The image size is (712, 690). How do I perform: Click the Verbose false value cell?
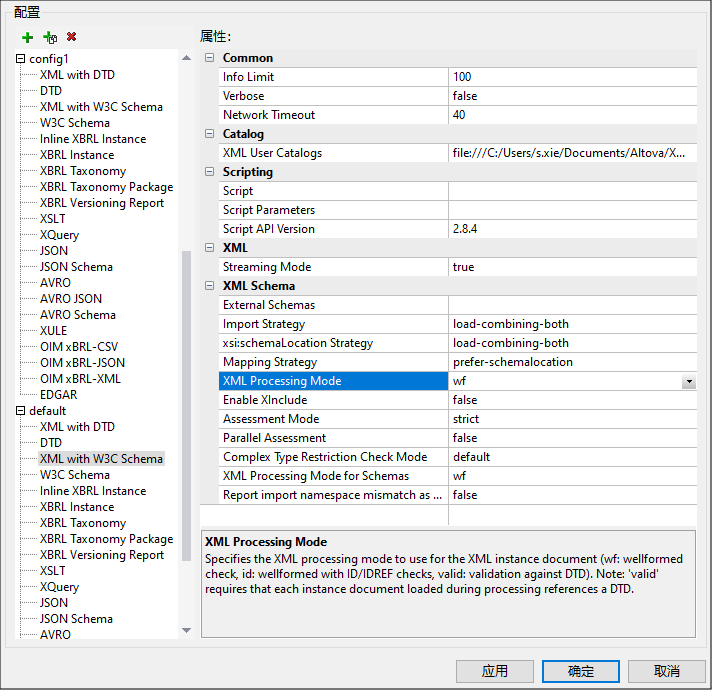573,96
